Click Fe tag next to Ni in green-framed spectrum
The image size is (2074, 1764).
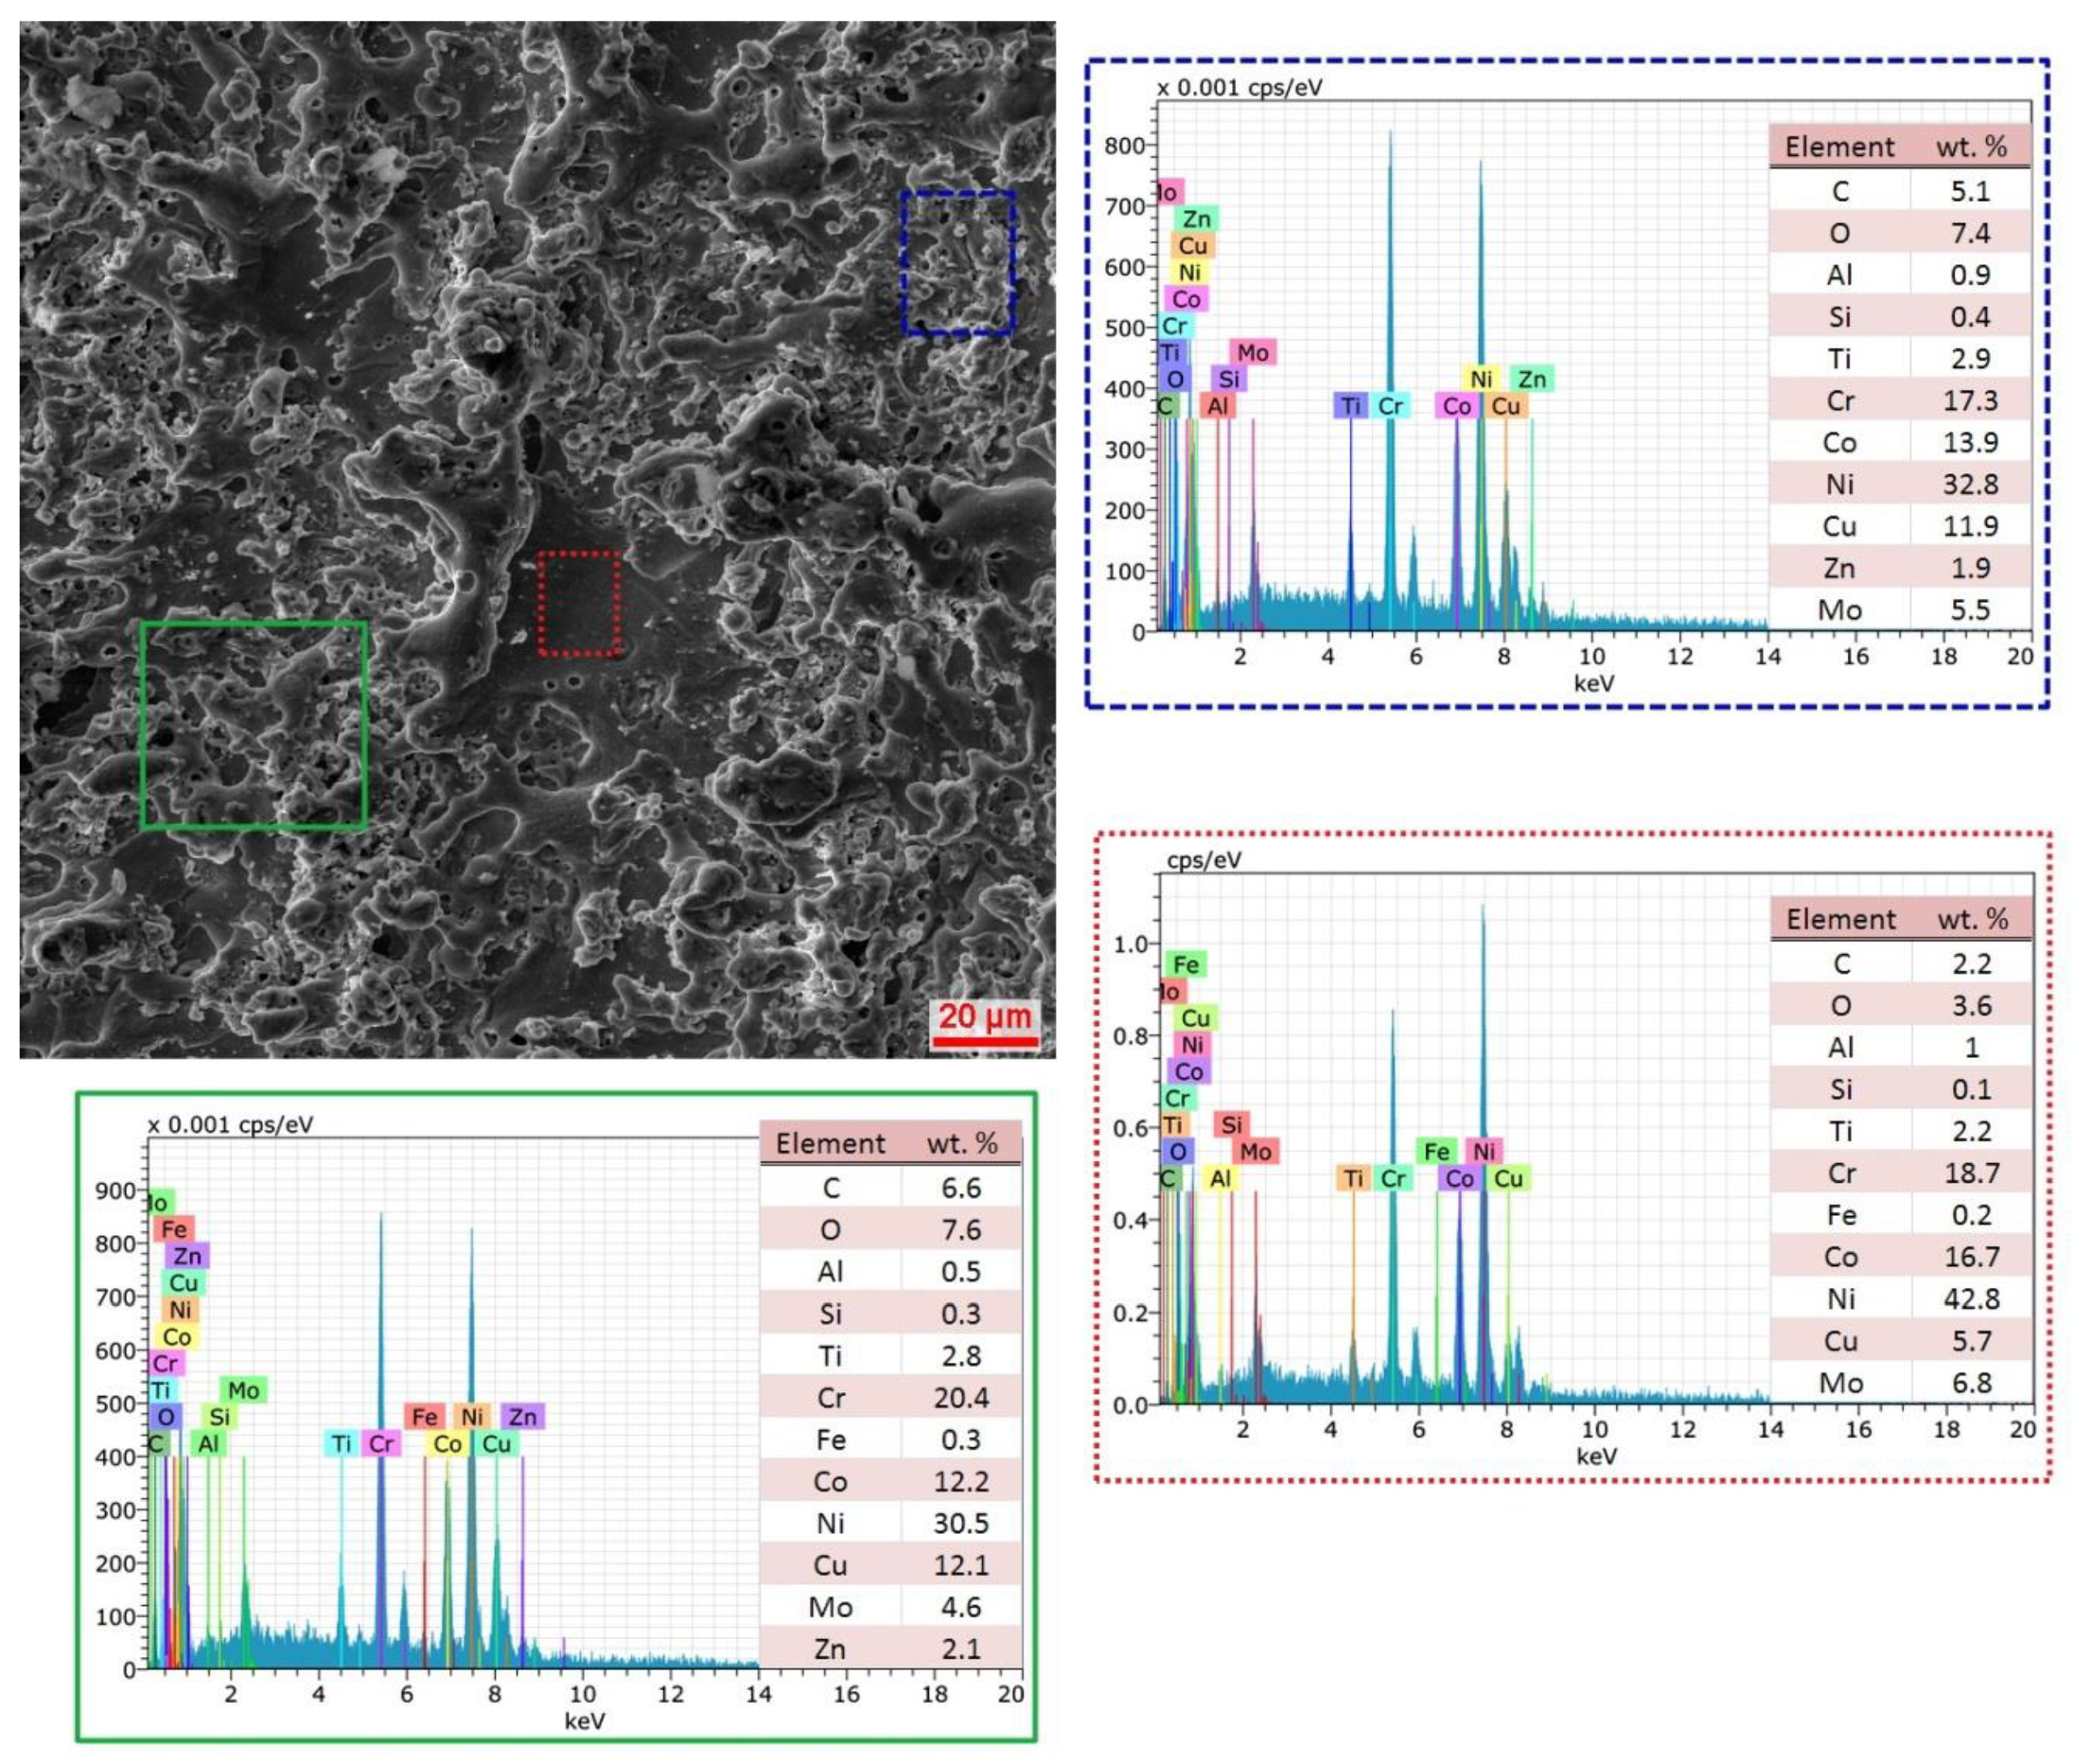424,1416
